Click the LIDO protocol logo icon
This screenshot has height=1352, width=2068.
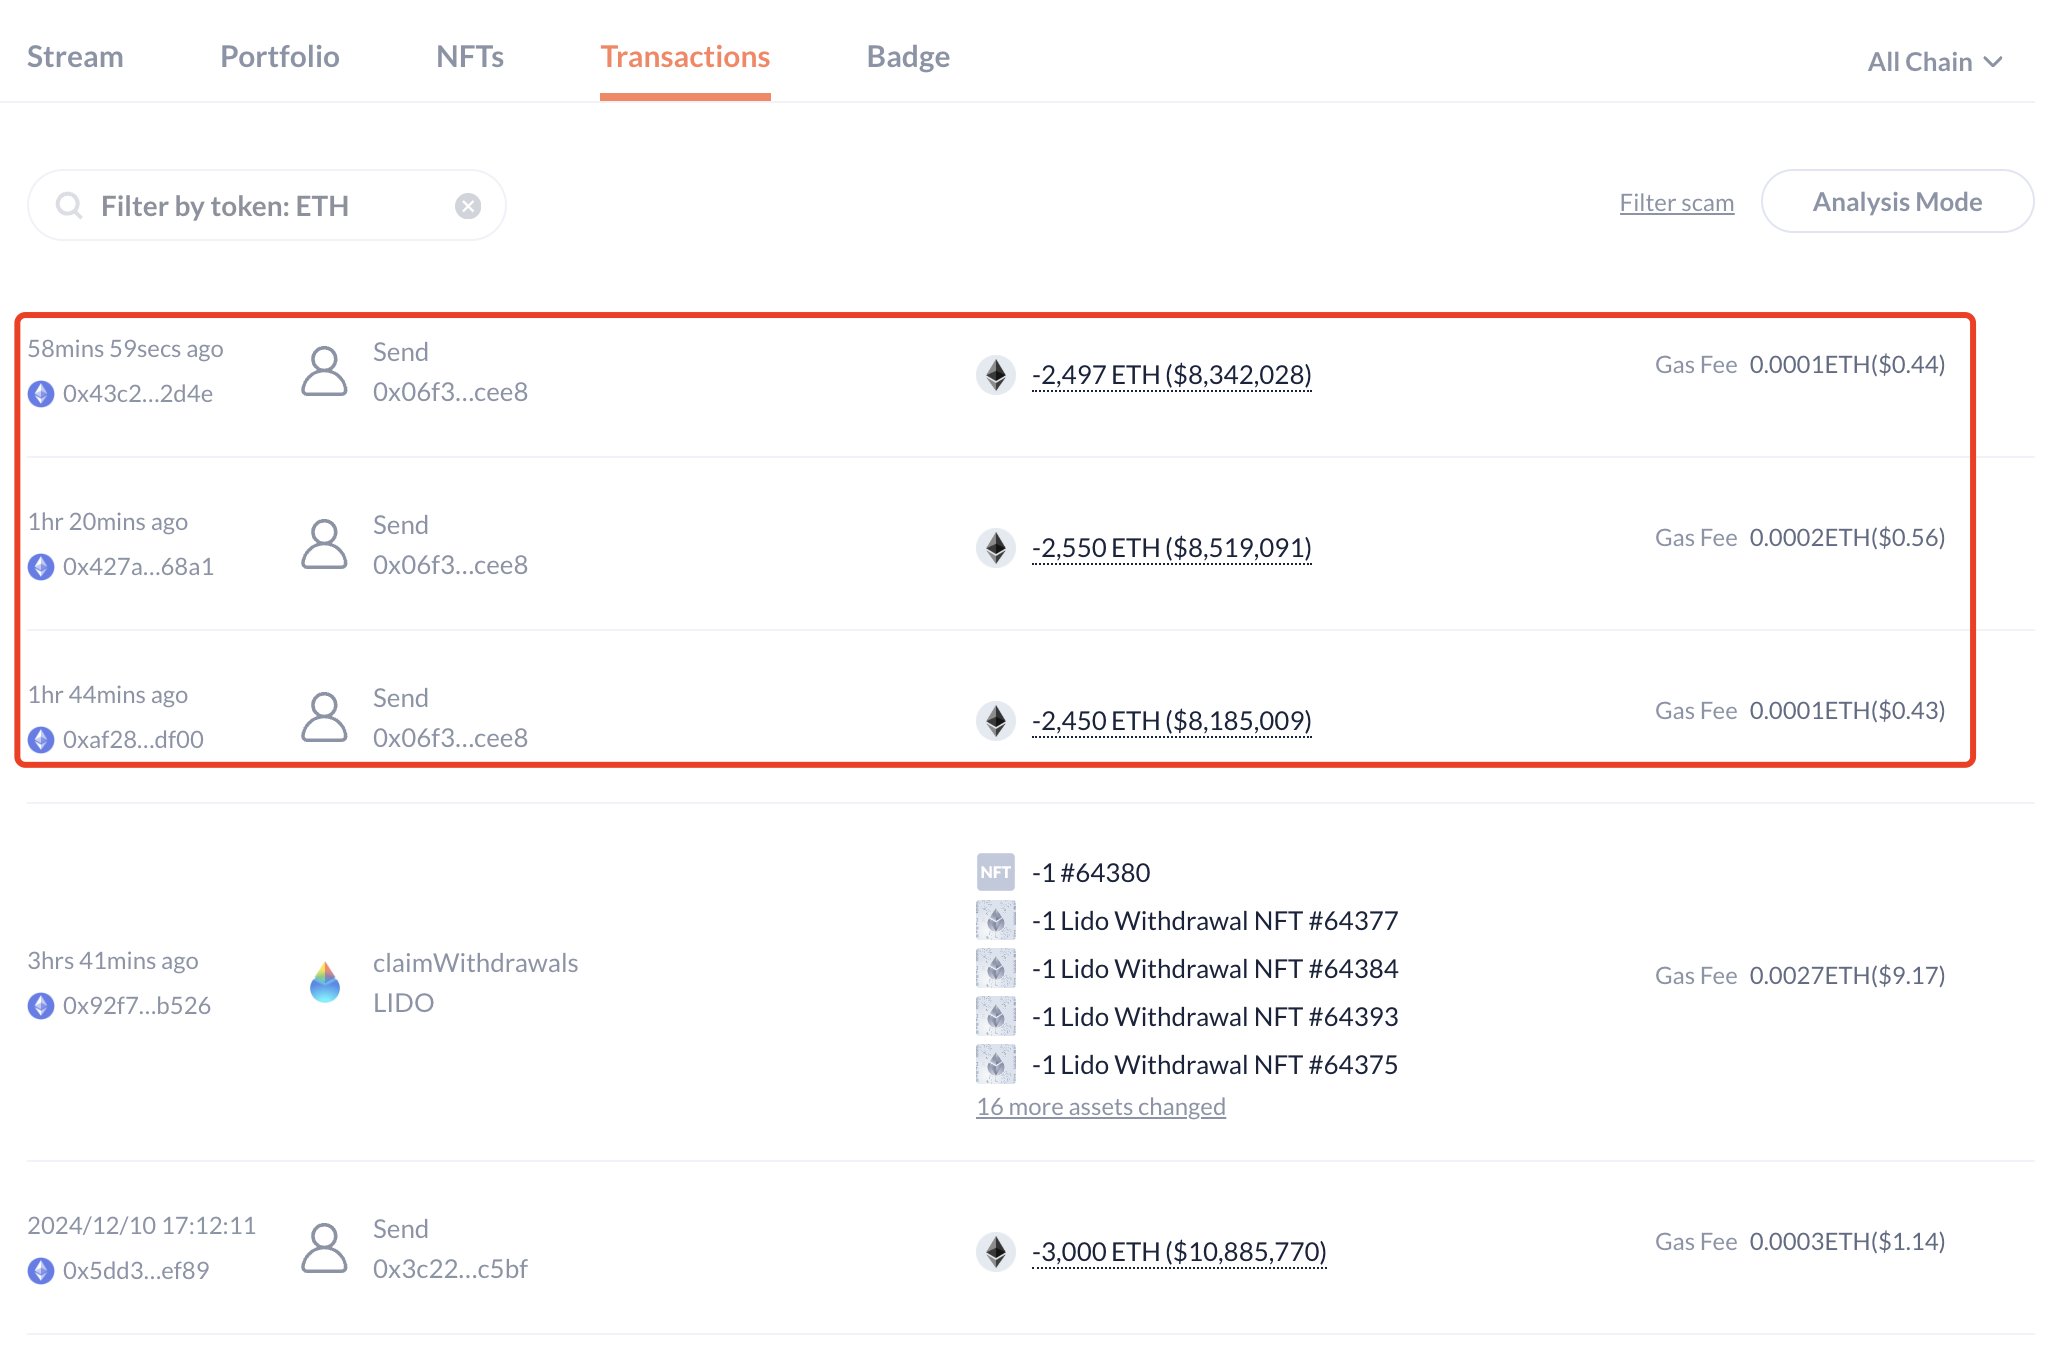click(325, 983)
